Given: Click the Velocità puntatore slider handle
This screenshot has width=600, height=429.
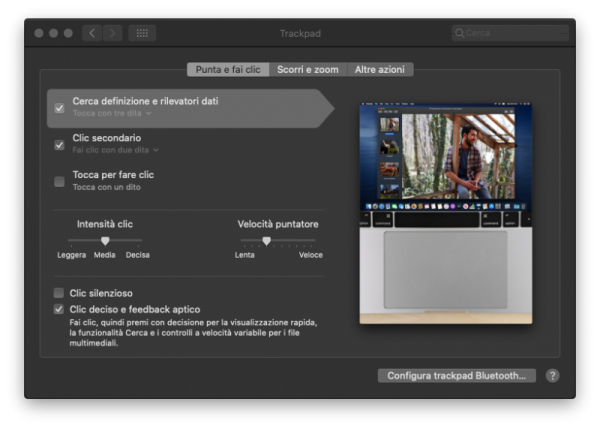Looking at the screenshot, I should 267,241.
